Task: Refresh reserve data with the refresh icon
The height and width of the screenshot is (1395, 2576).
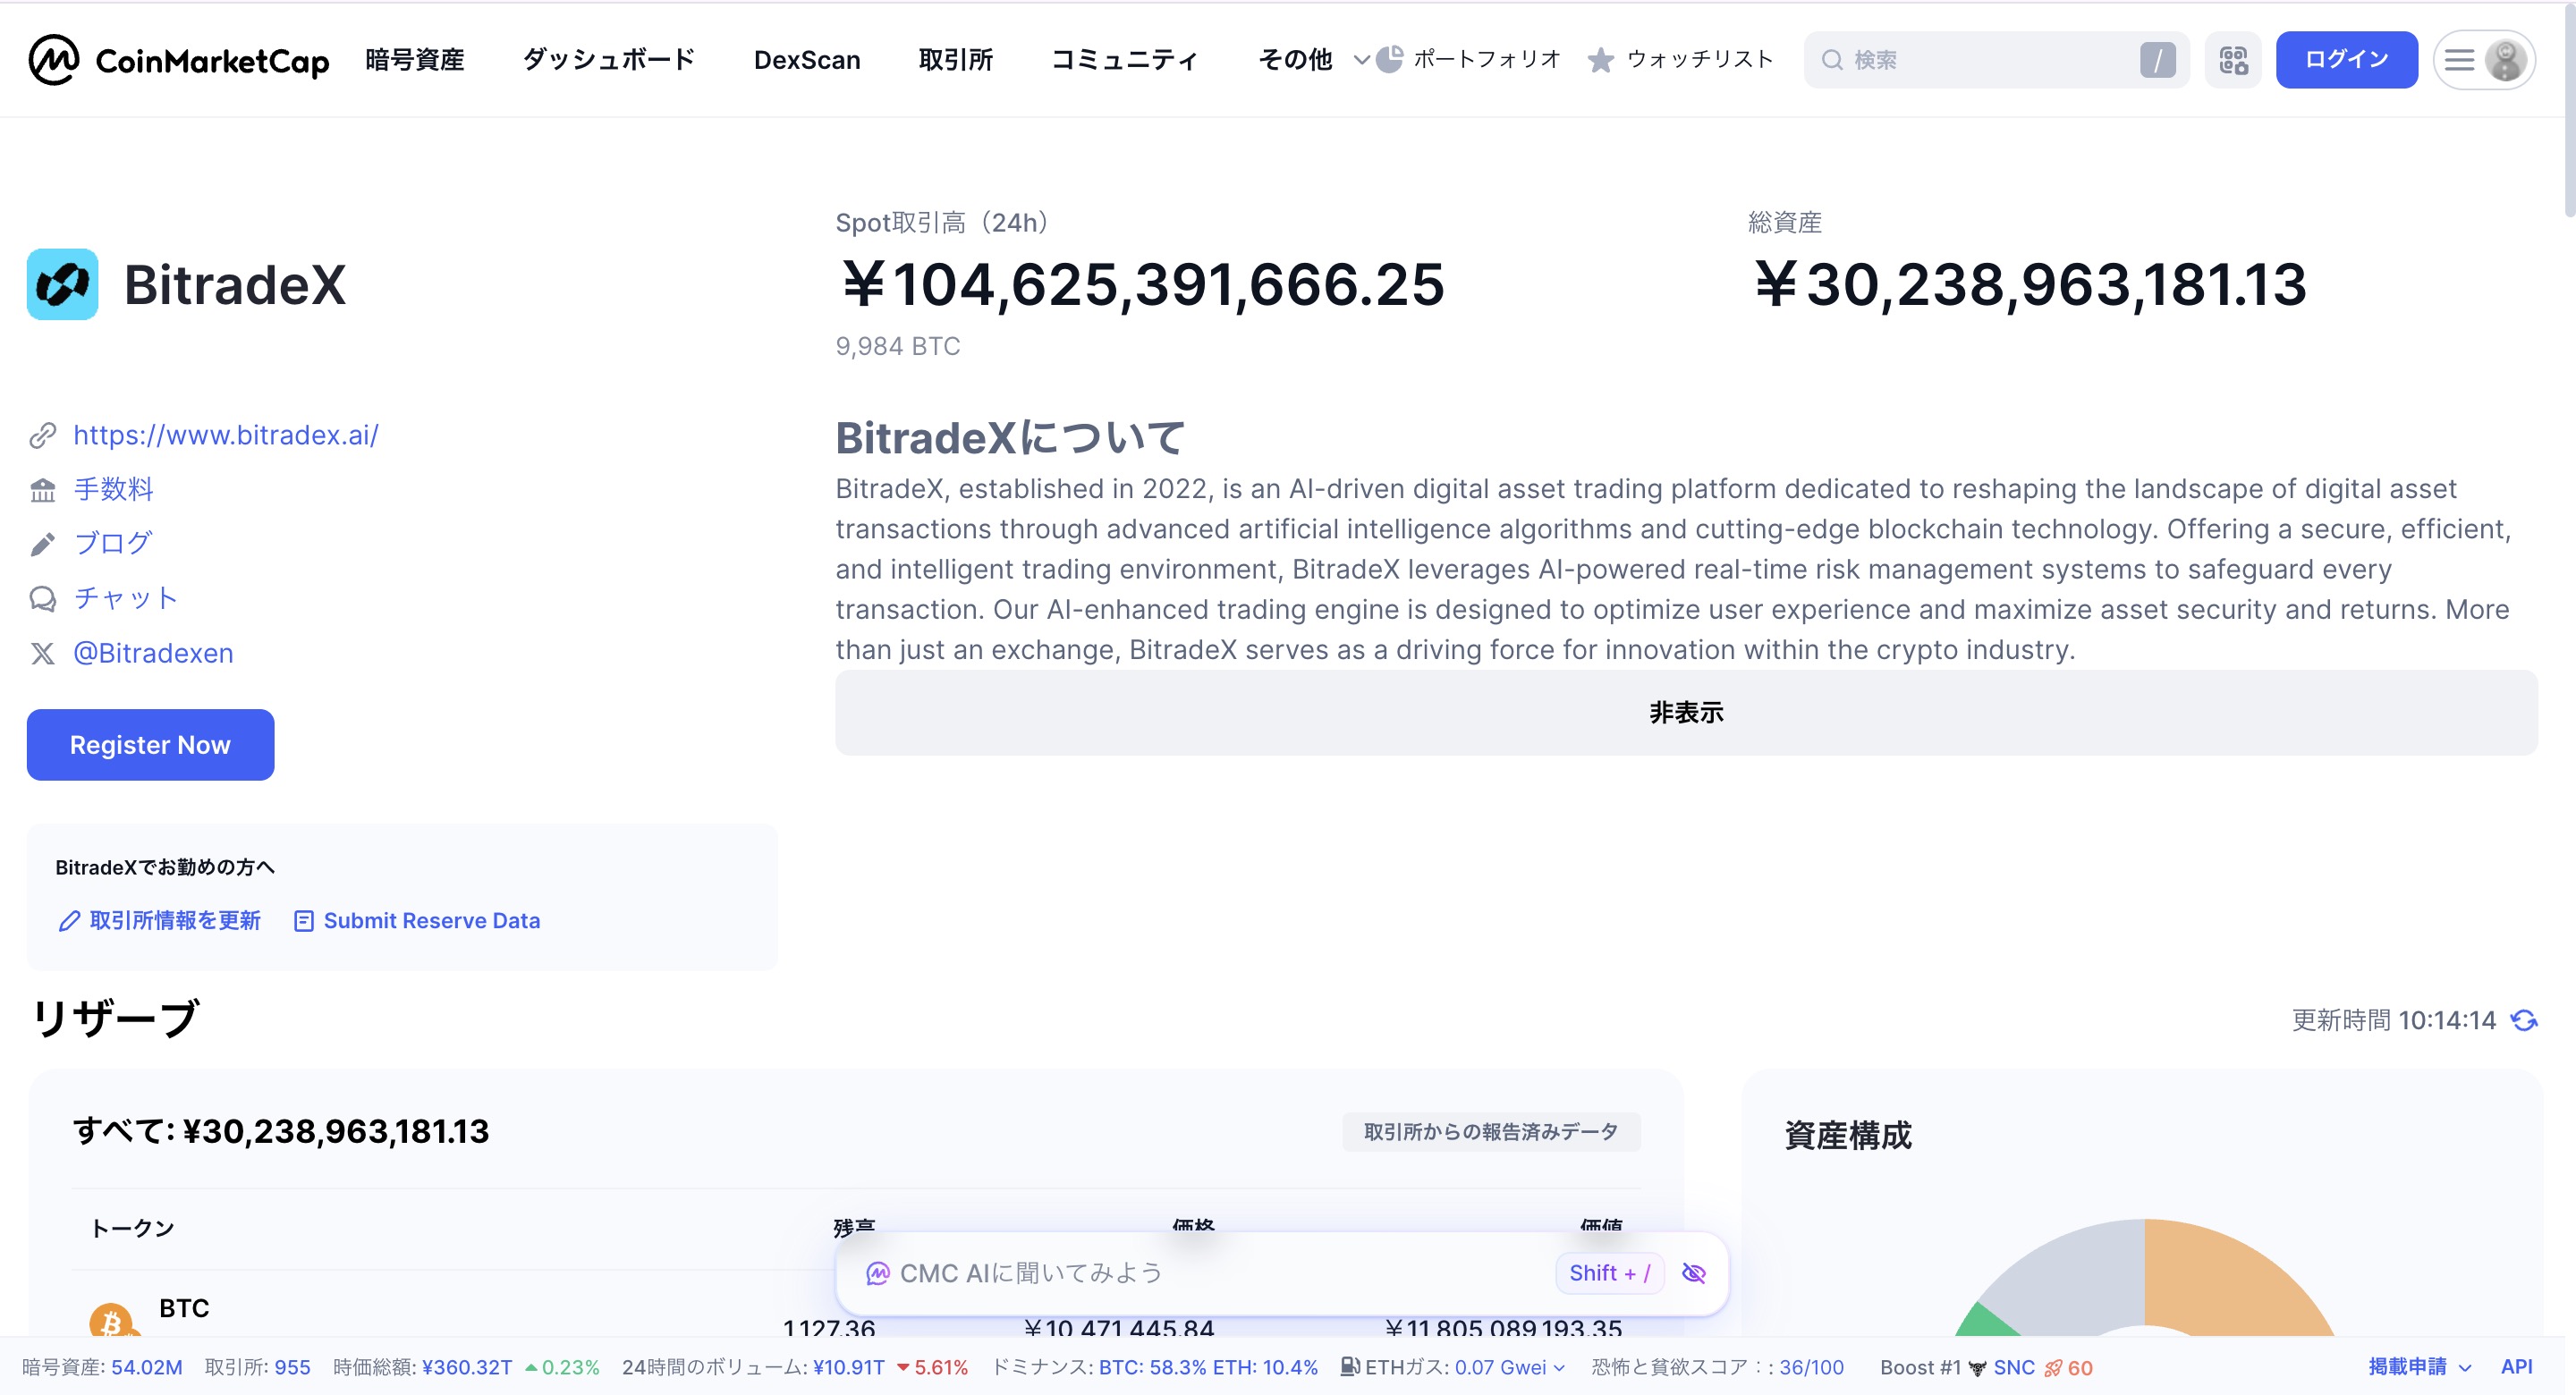Action: [x=2524, y=1020]
